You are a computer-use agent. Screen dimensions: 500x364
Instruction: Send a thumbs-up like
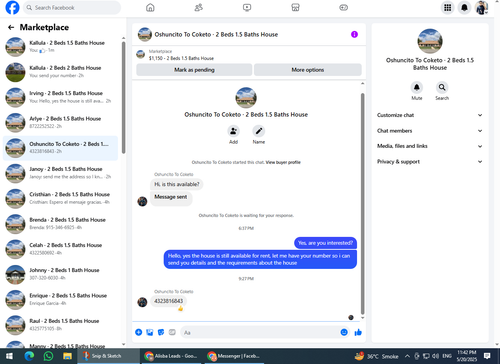point(358,332)
